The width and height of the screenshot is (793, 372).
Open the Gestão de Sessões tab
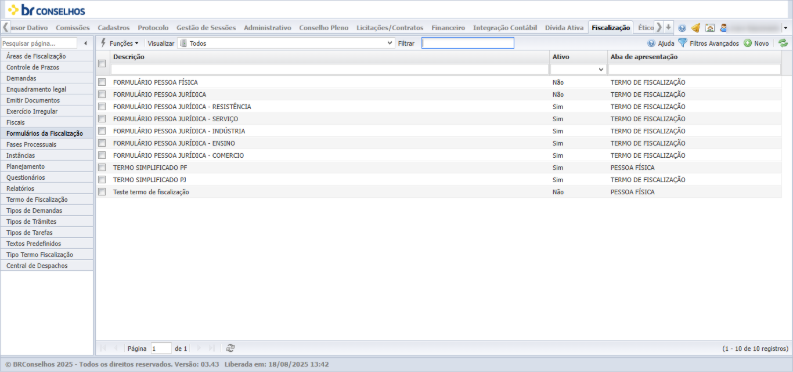[x=206, y=28]
